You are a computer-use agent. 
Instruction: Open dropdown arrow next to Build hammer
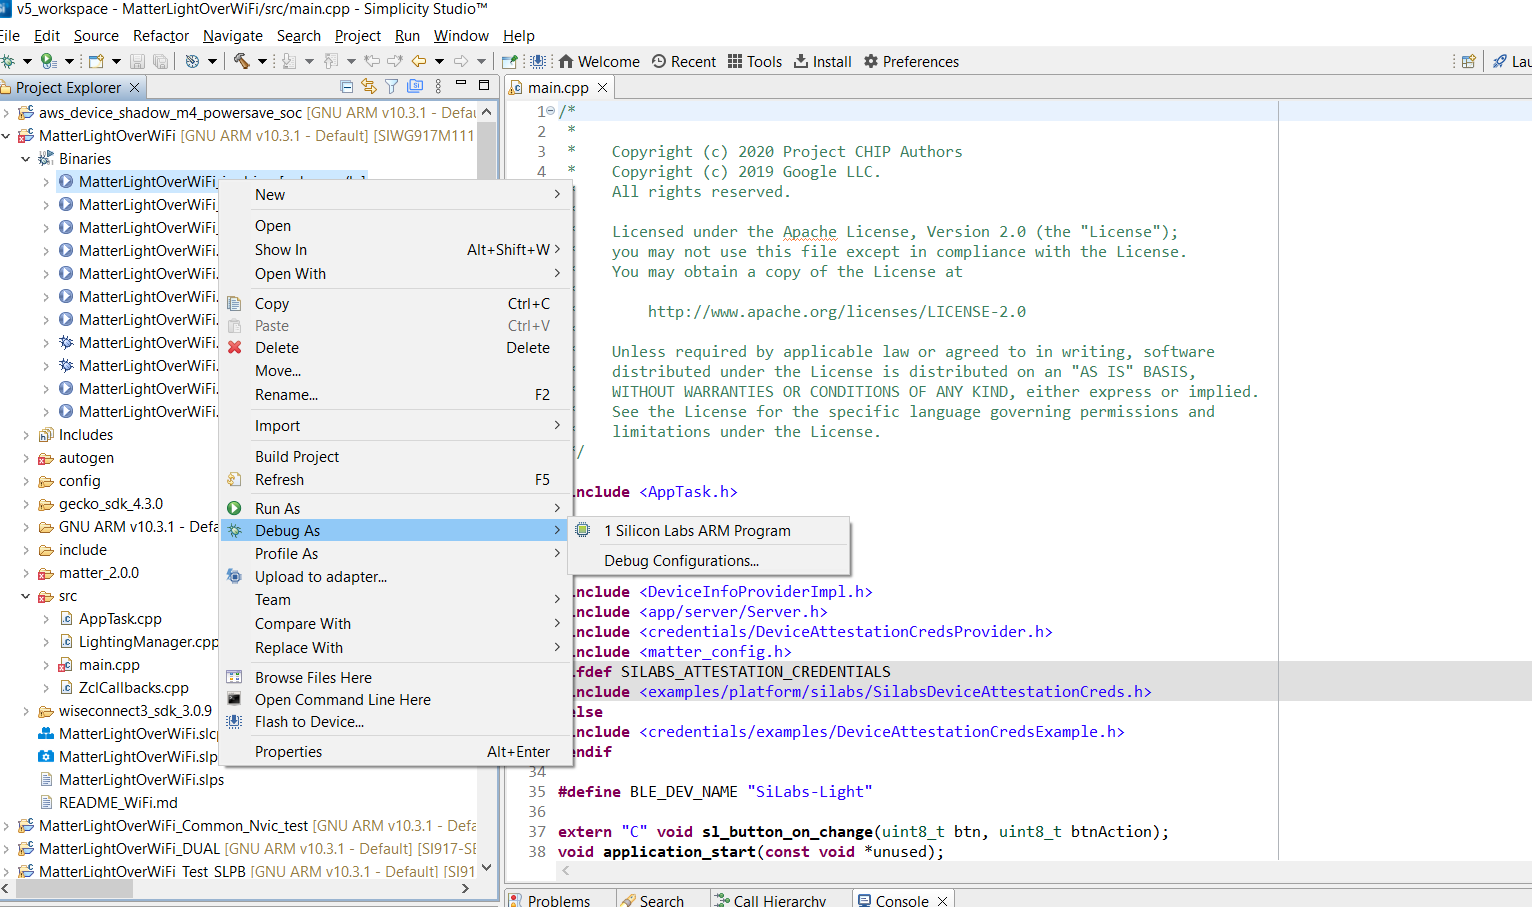(262, 61)
